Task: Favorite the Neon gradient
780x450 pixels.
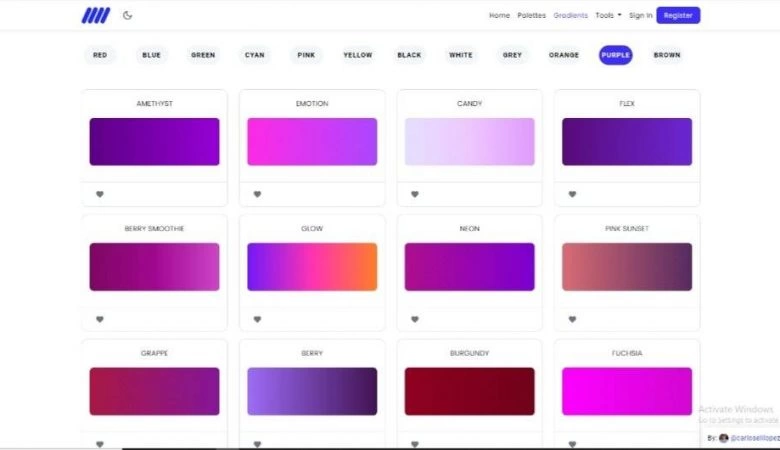Action: coord(415,319)
